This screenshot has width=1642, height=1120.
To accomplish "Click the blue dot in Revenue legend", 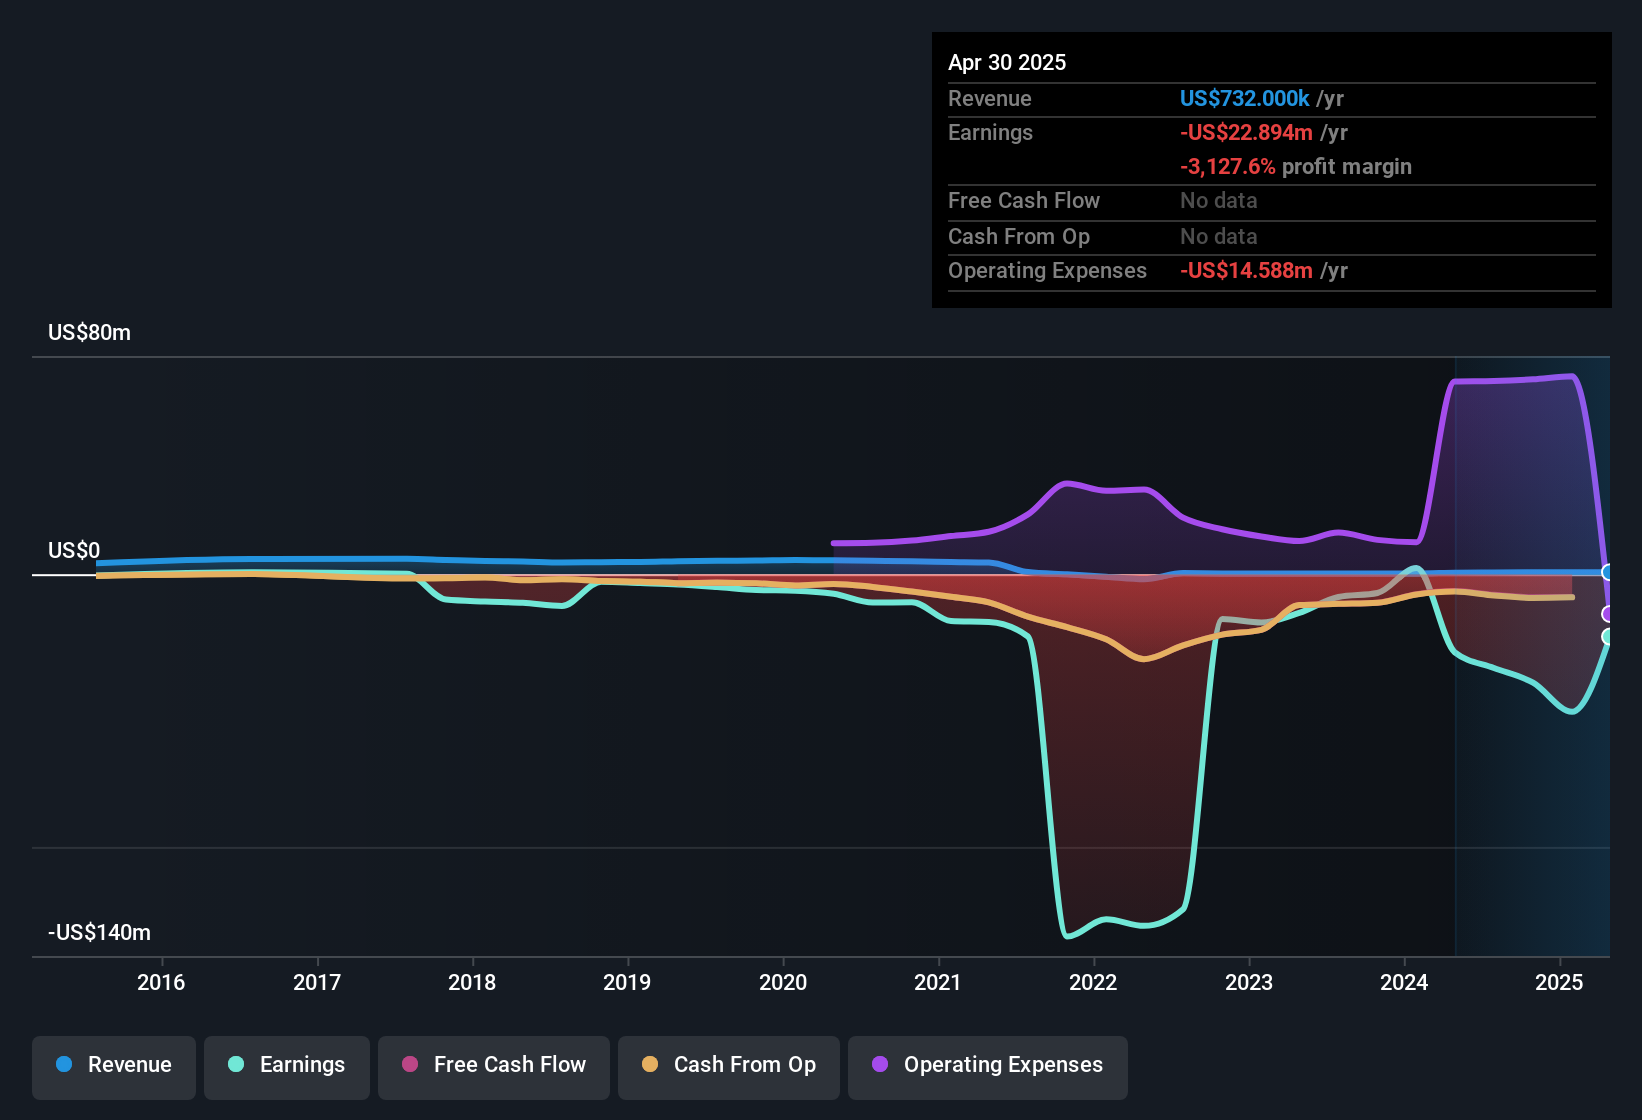I will 64,1064.
